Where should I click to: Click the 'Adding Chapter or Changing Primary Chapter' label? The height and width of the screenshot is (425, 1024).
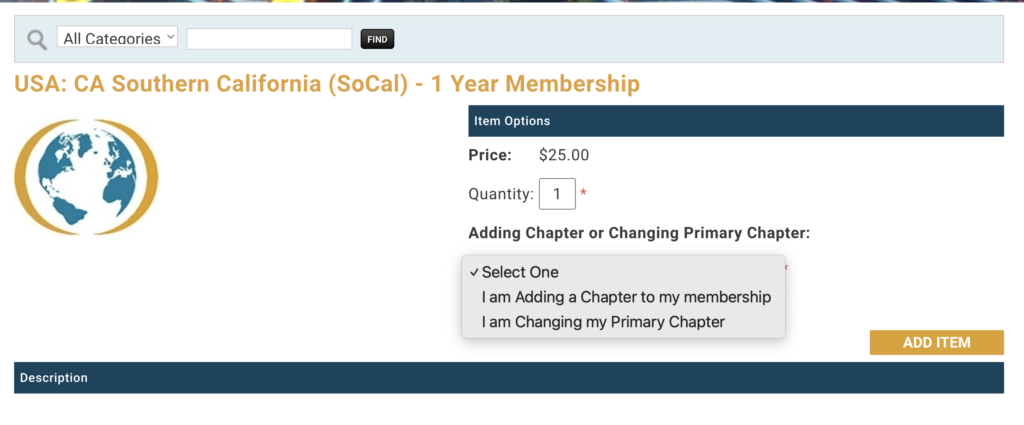coord(639,233)
